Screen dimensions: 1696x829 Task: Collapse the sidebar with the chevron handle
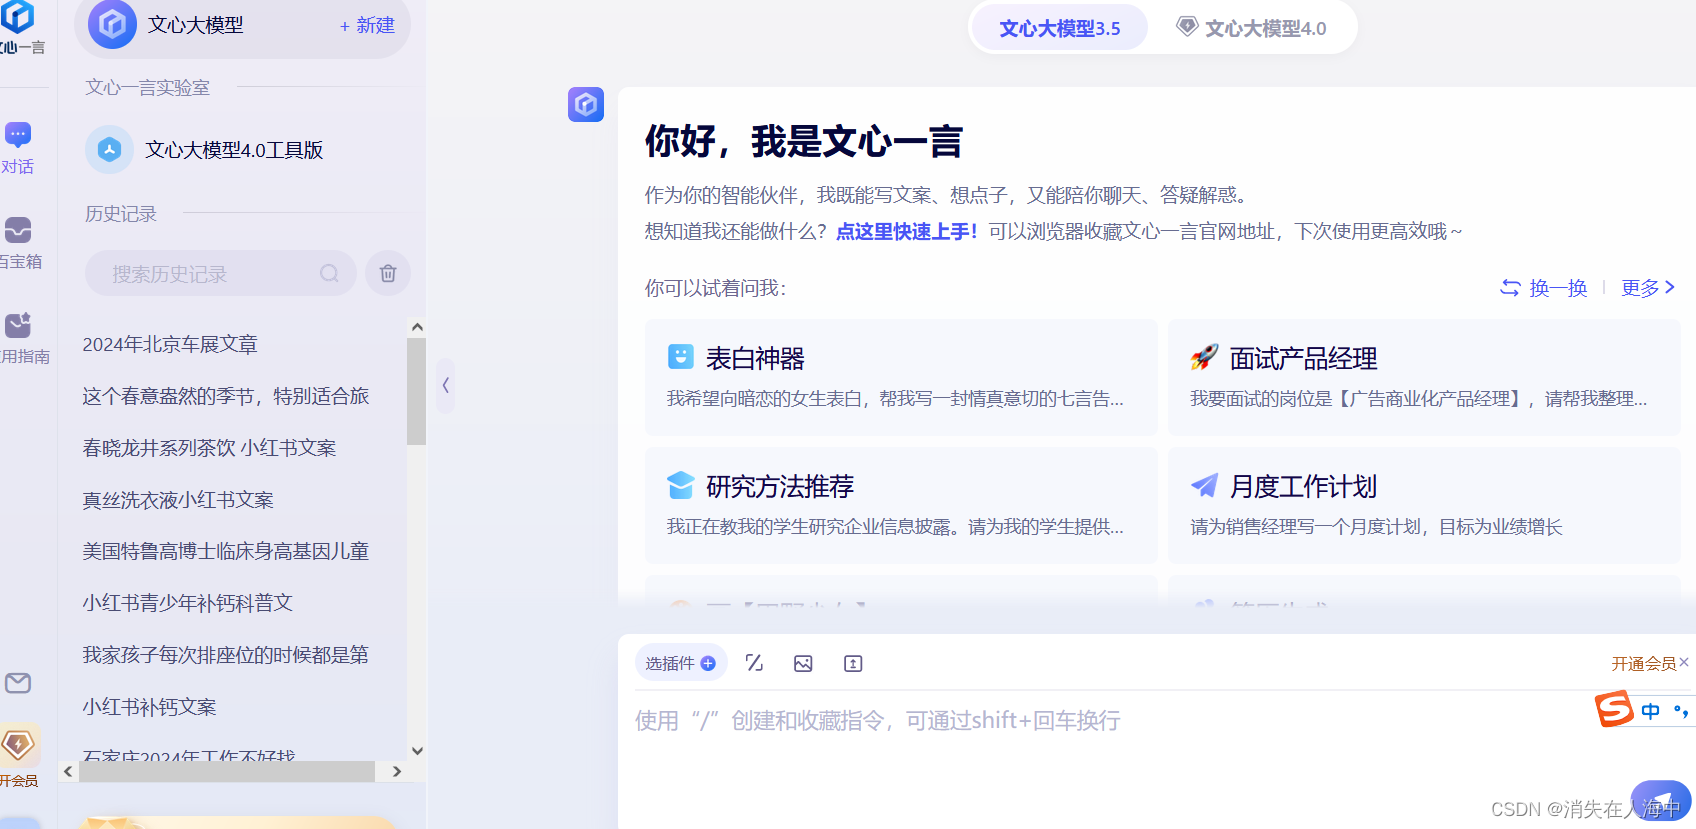445,385
